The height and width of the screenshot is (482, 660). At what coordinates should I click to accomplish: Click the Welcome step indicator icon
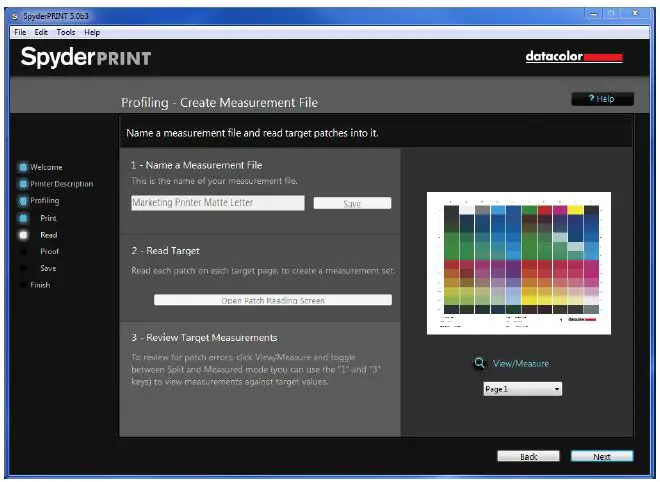23,167
